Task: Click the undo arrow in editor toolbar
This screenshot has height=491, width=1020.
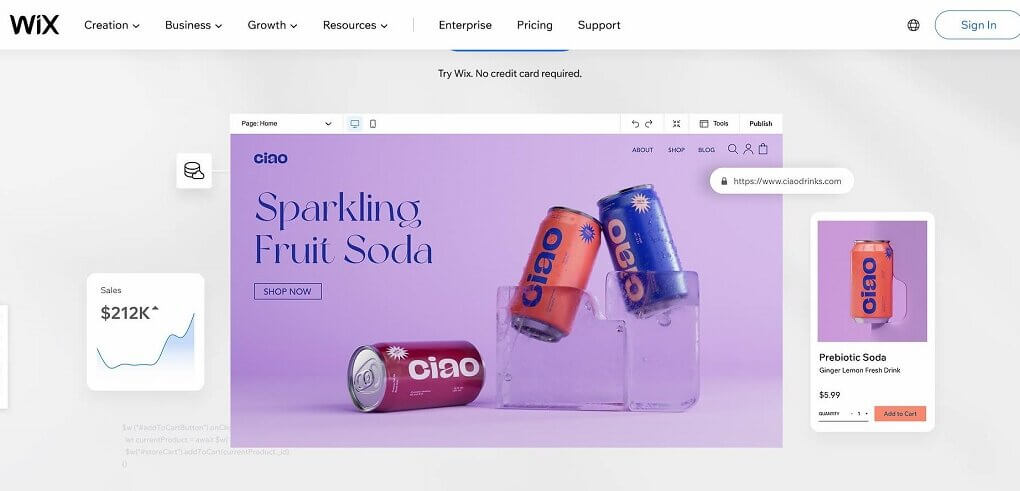Action: 636,124
